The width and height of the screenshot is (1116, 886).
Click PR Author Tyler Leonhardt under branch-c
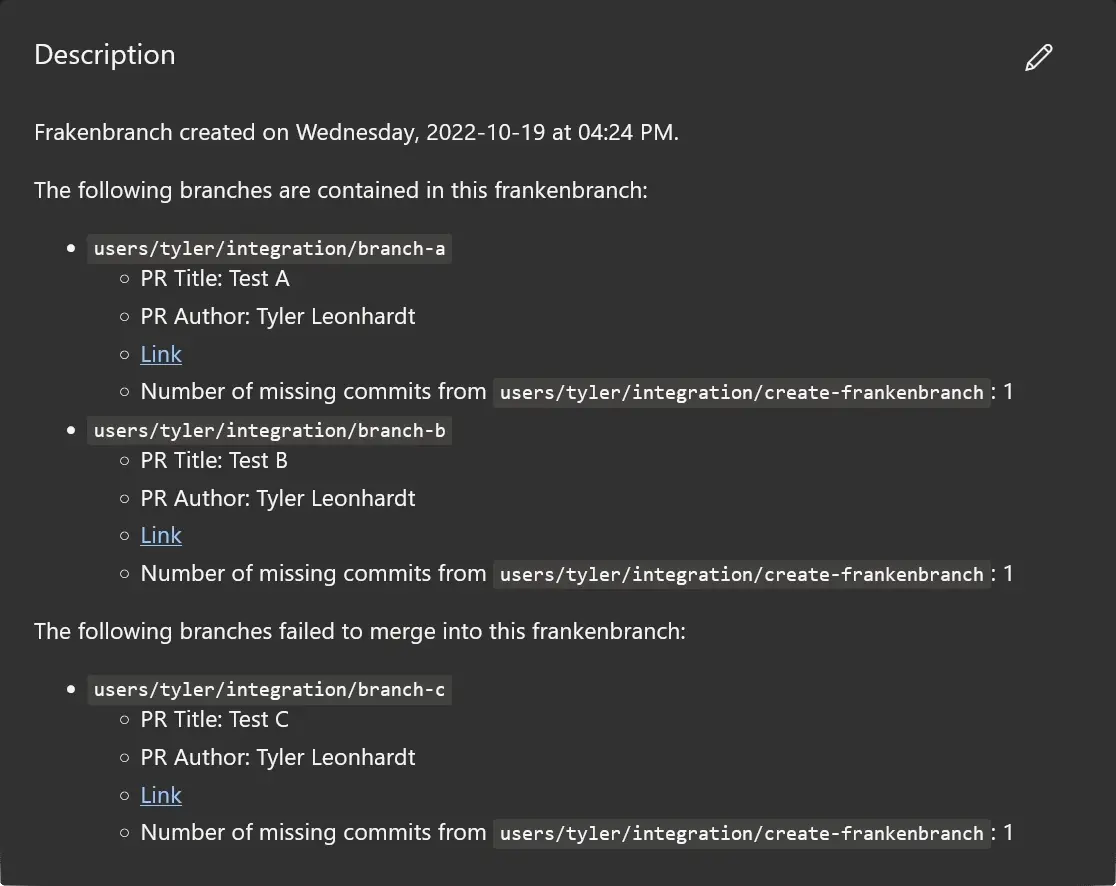(x=278, y=757)
